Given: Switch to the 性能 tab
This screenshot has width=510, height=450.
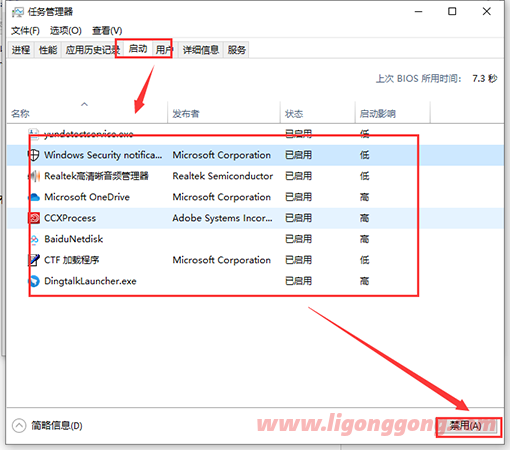Looking at the screenshot, I should (x=48, y=50).
